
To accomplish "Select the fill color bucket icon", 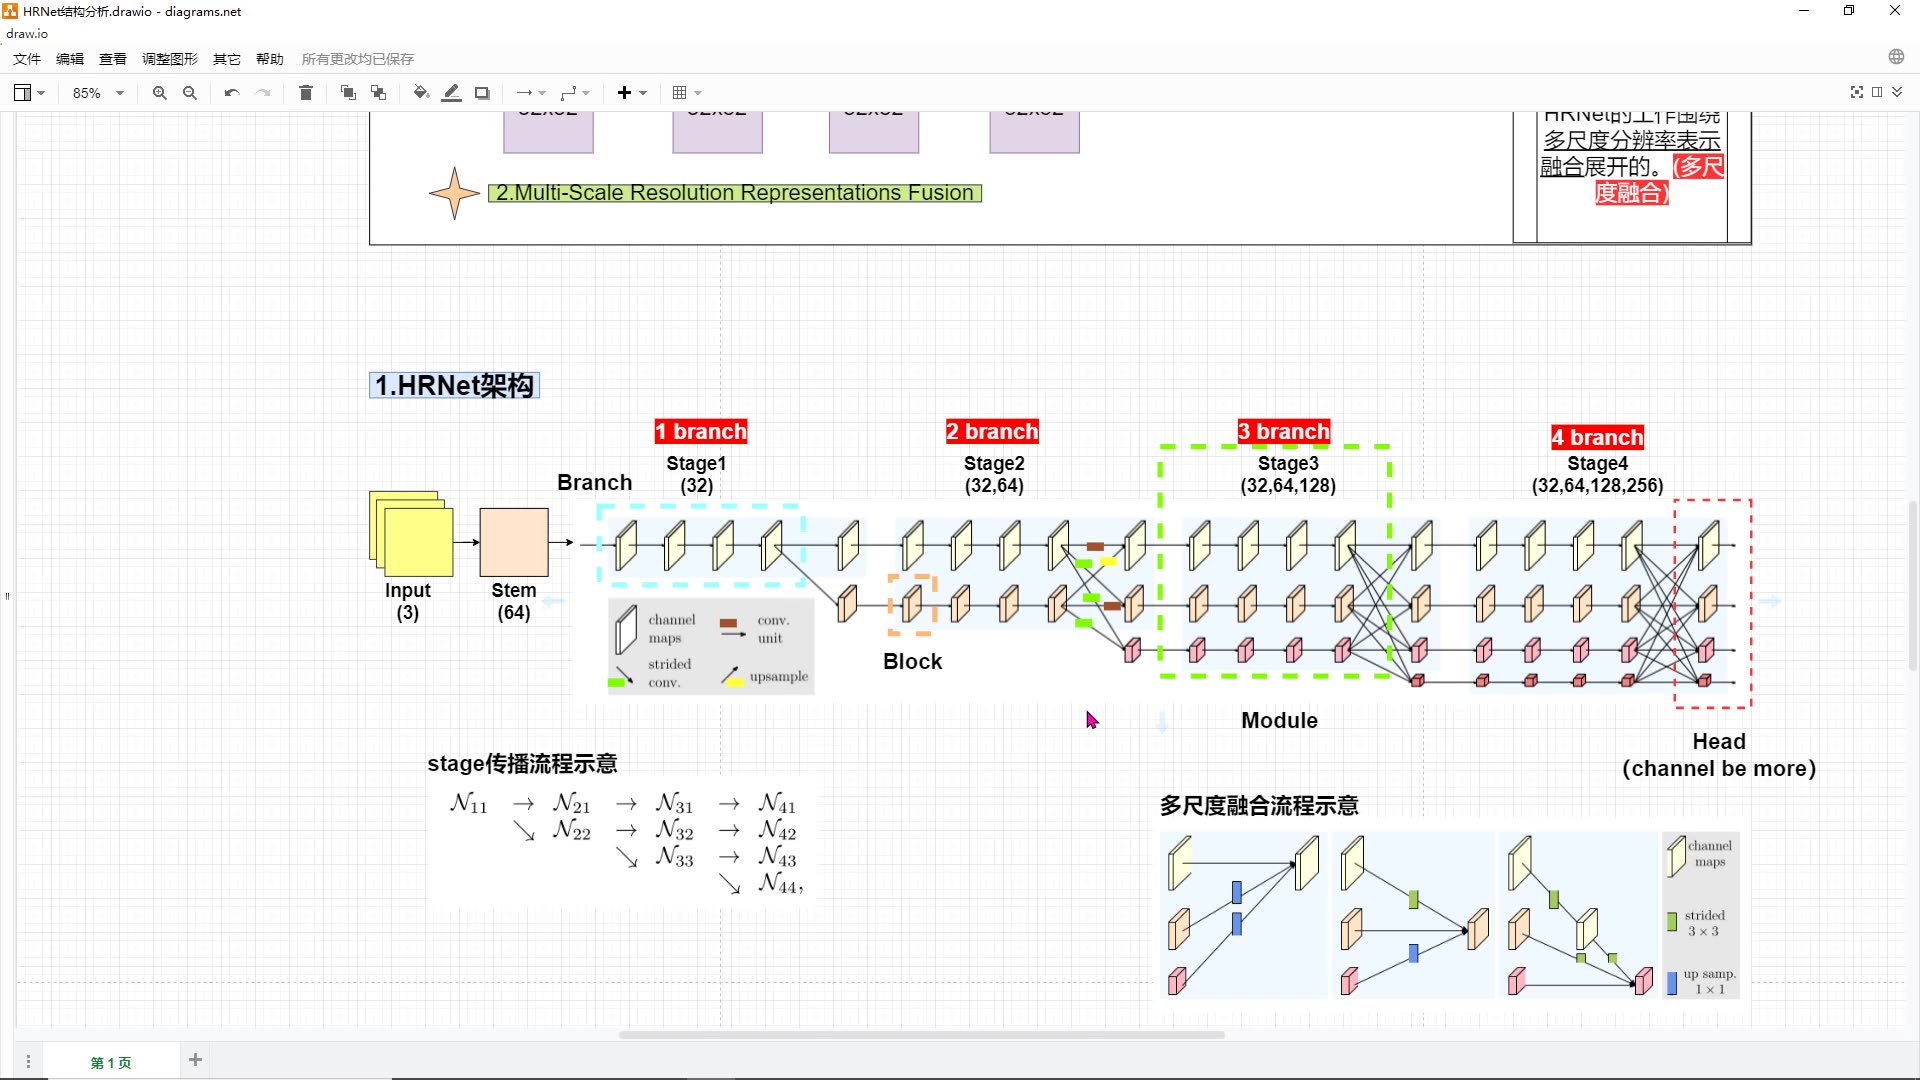I will (x=421, y=92).
